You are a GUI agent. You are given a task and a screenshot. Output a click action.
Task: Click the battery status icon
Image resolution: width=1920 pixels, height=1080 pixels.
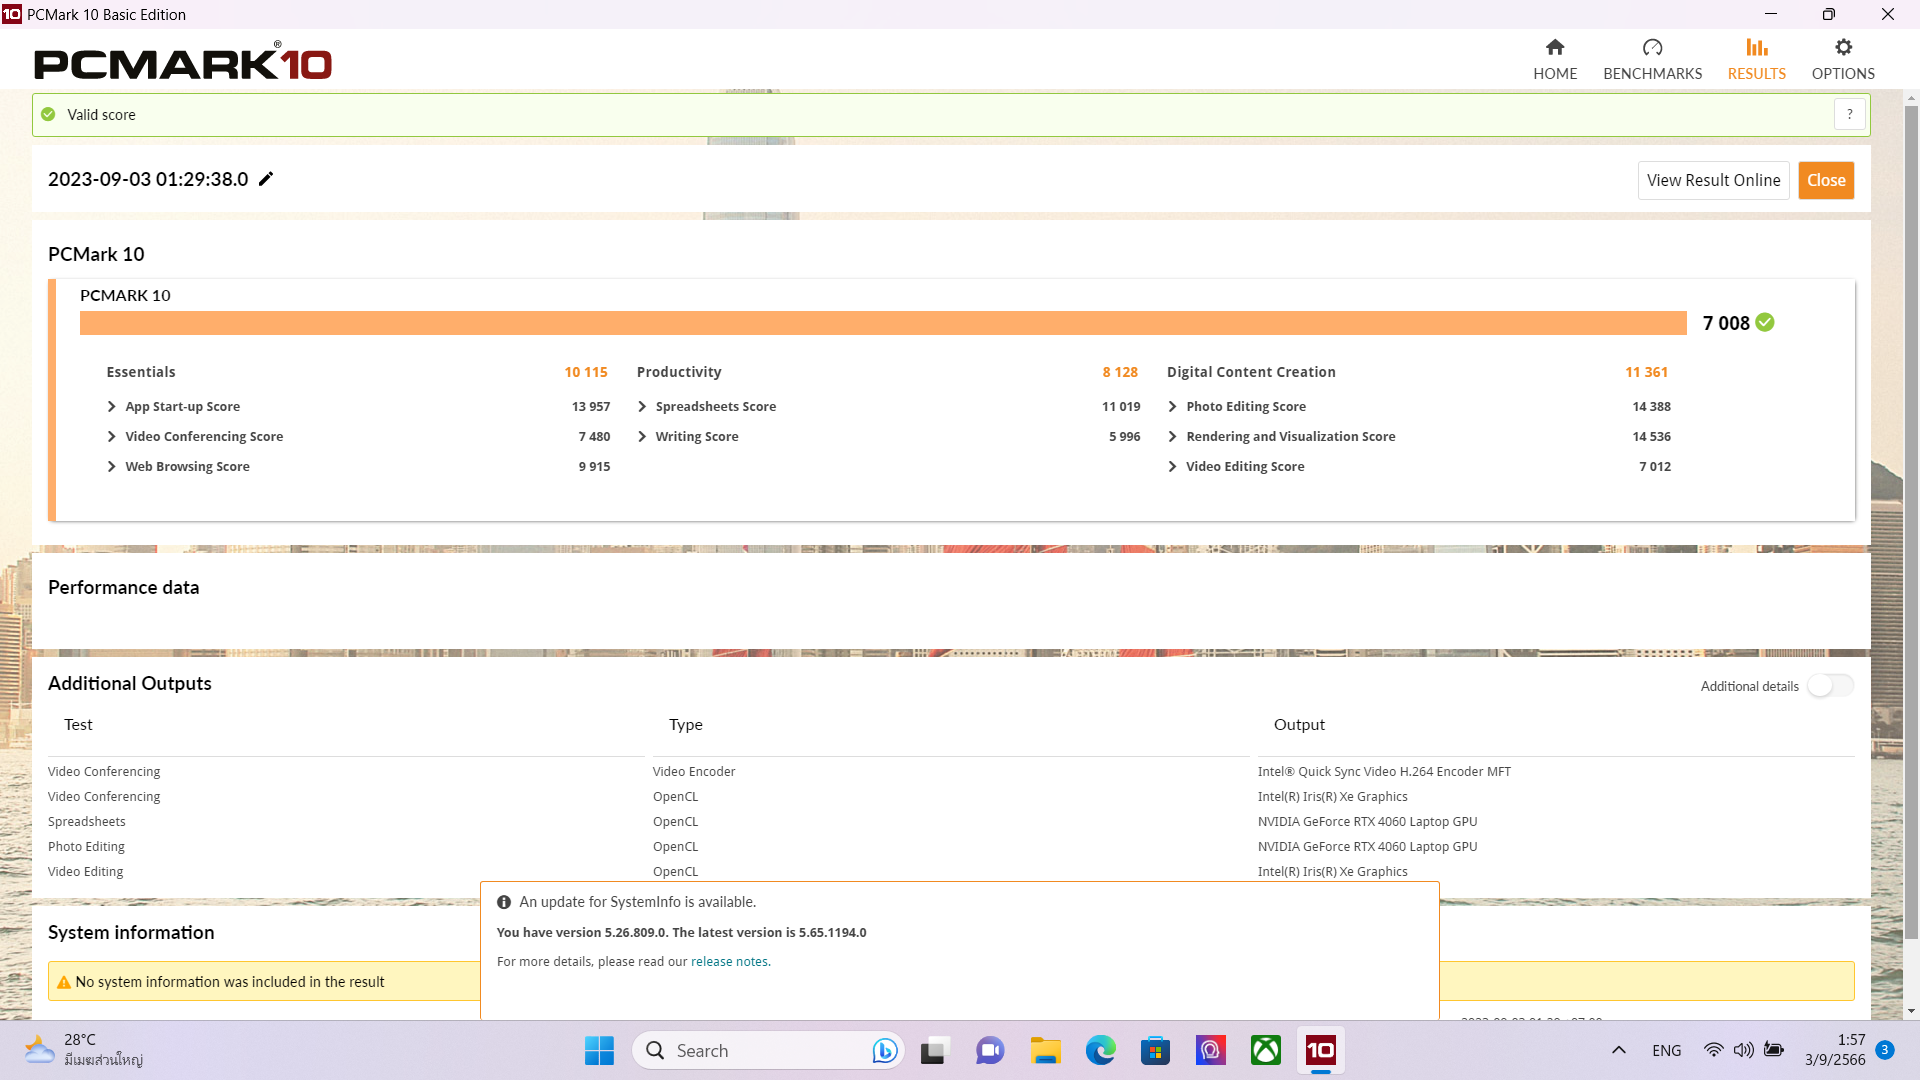click(1773, 1050)
